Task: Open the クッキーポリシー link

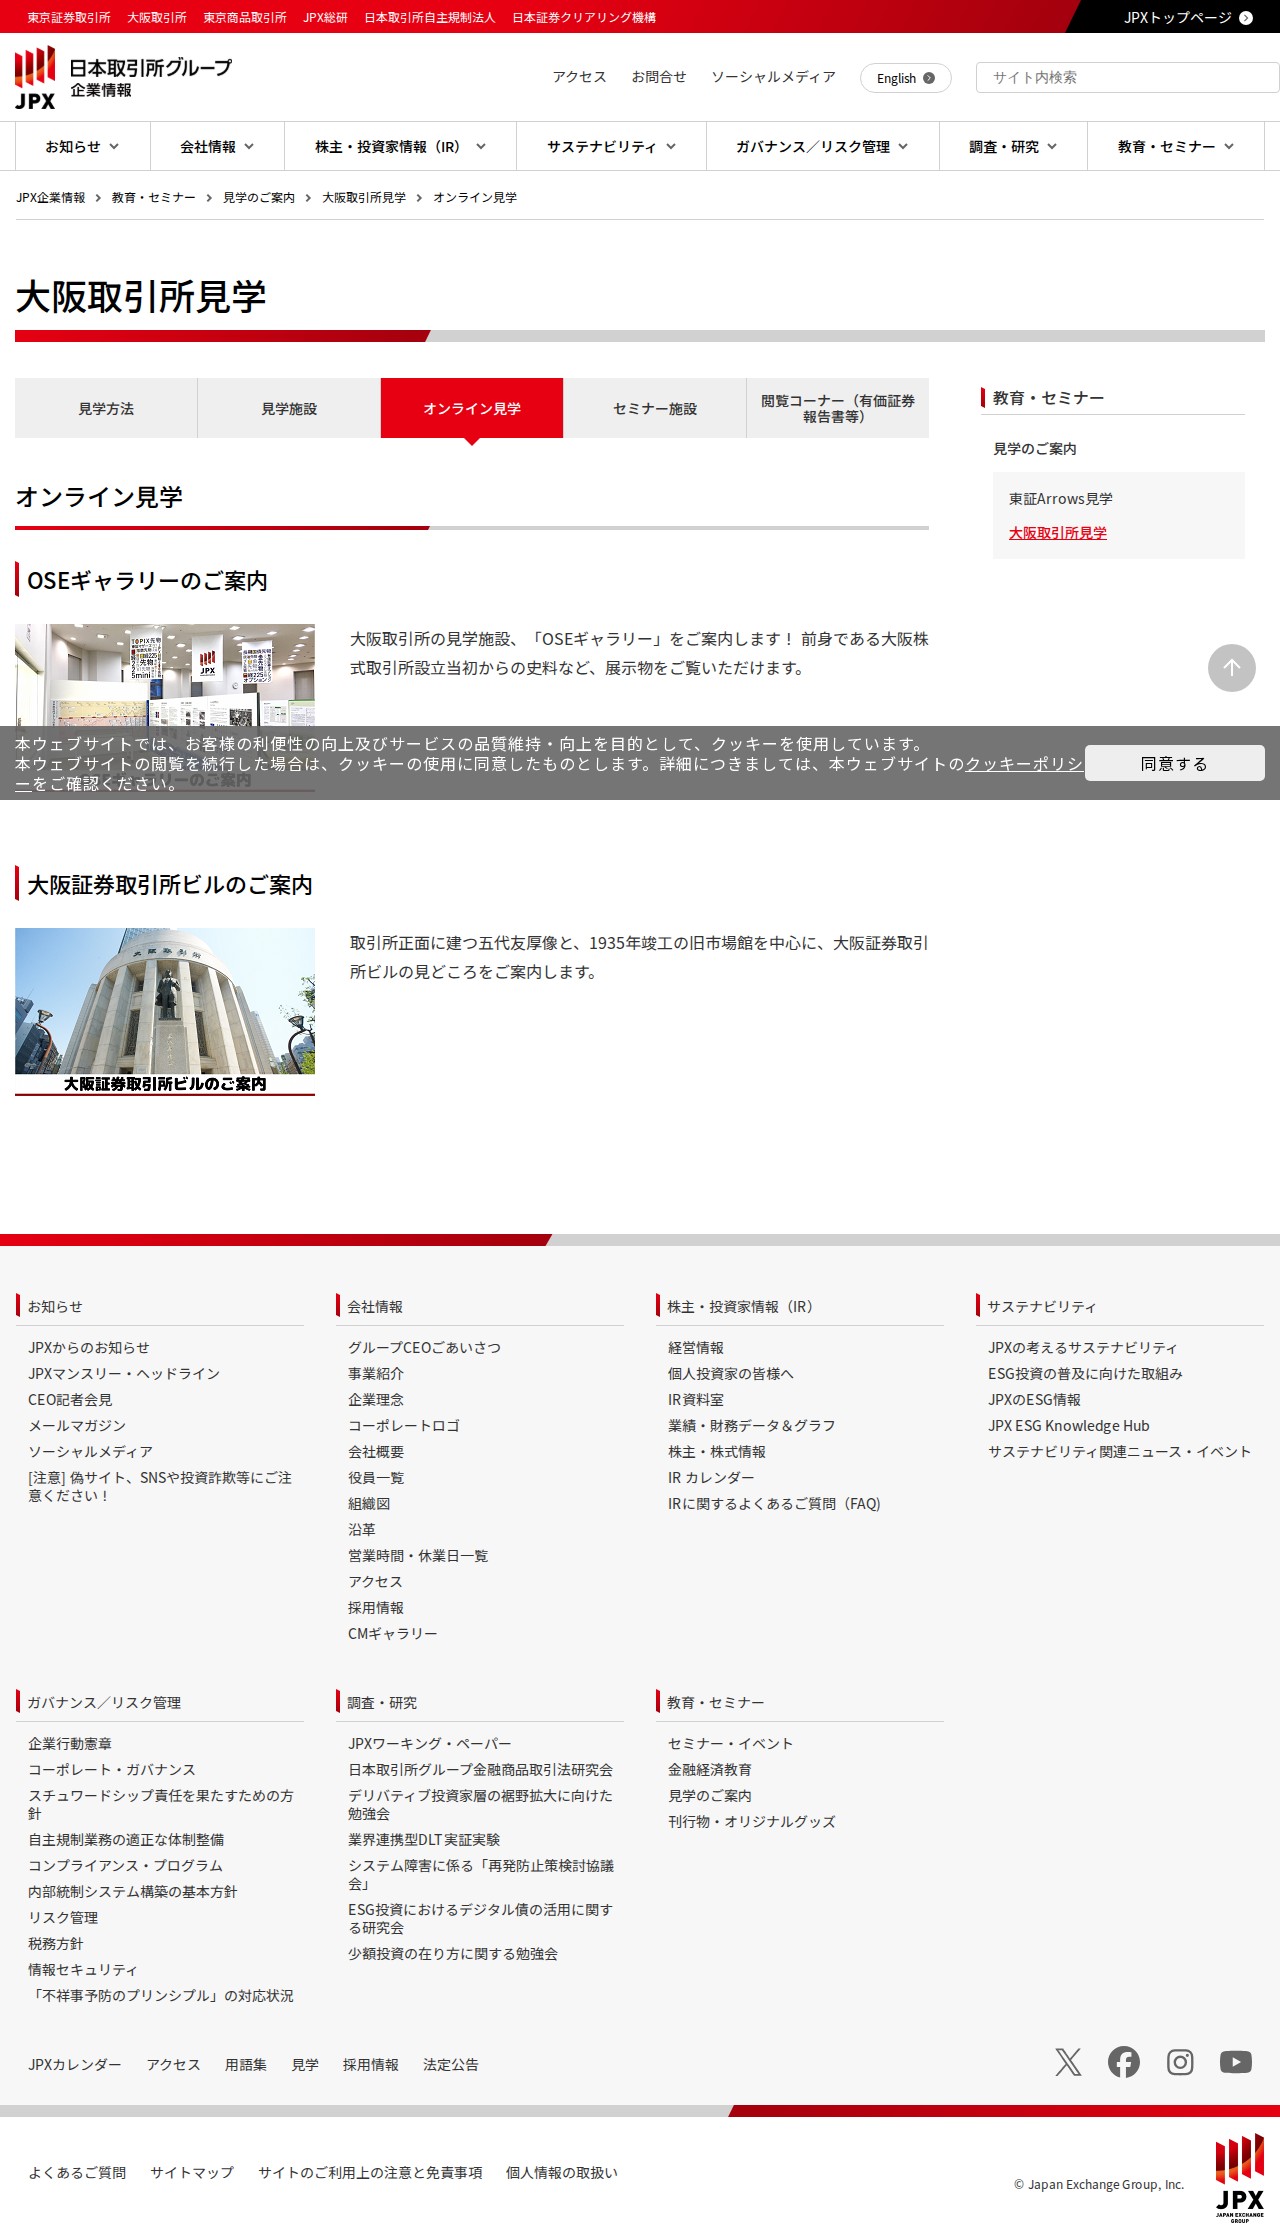Action: click(1023, 764)
